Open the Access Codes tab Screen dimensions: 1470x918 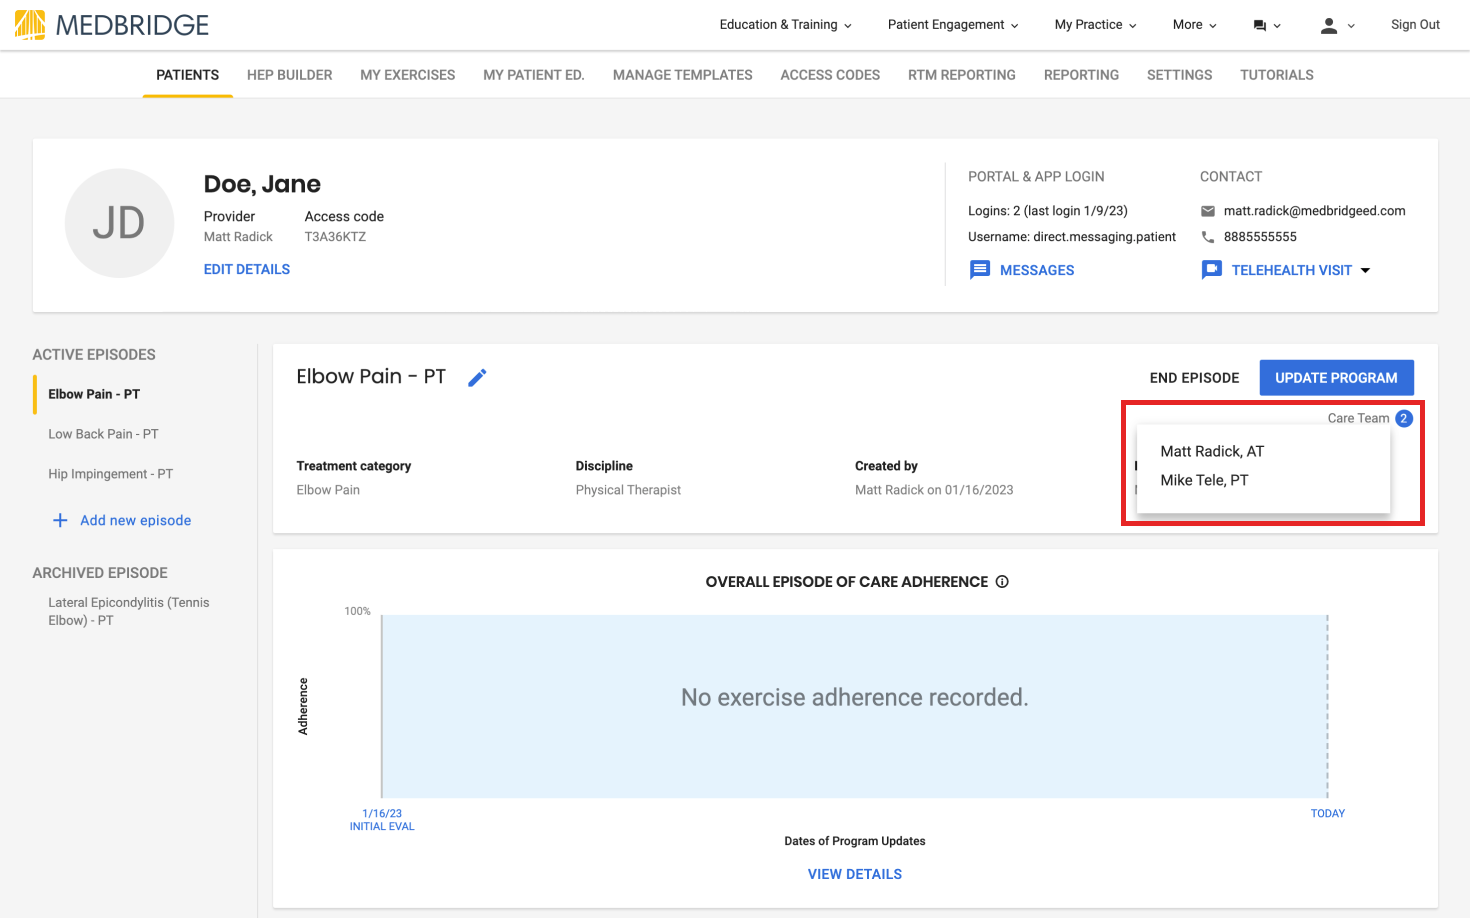830,75
